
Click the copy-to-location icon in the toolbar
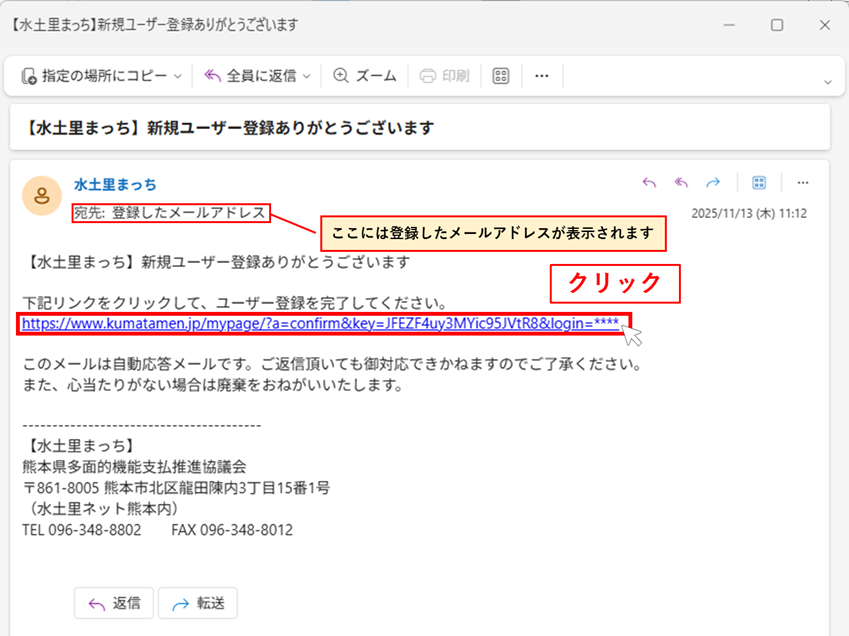click(29, 76)
